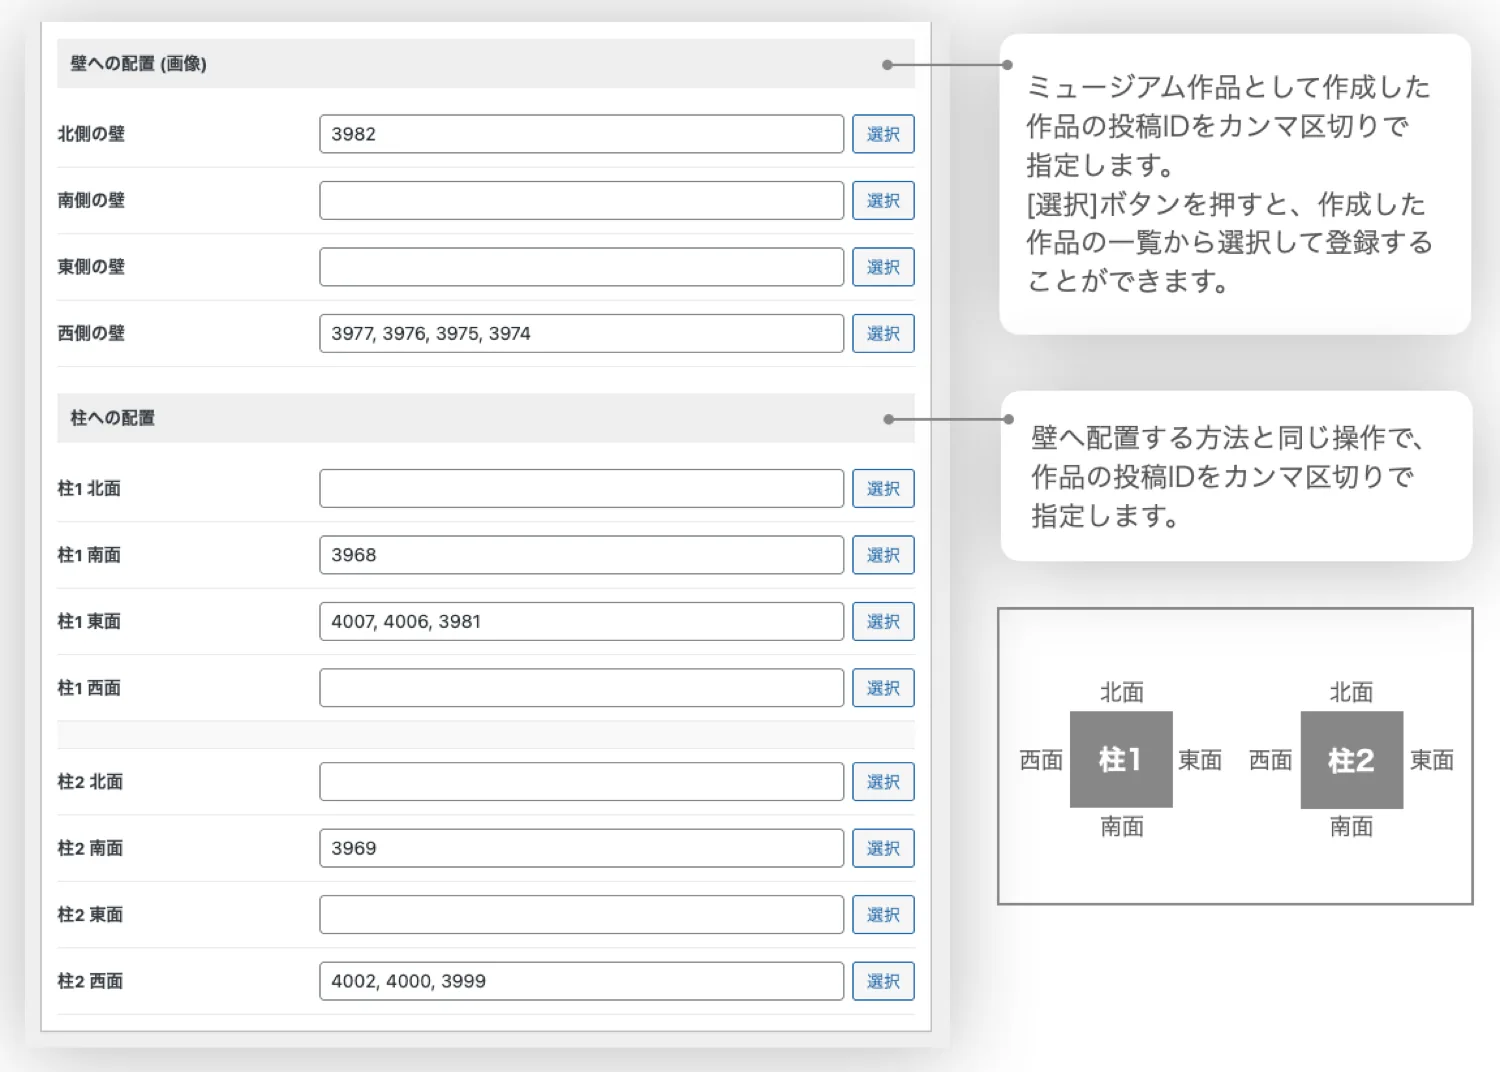The image size is (1500, 1072).
Task: Click the 壁への配置 (画像) section header
Action: click(138, 64)
